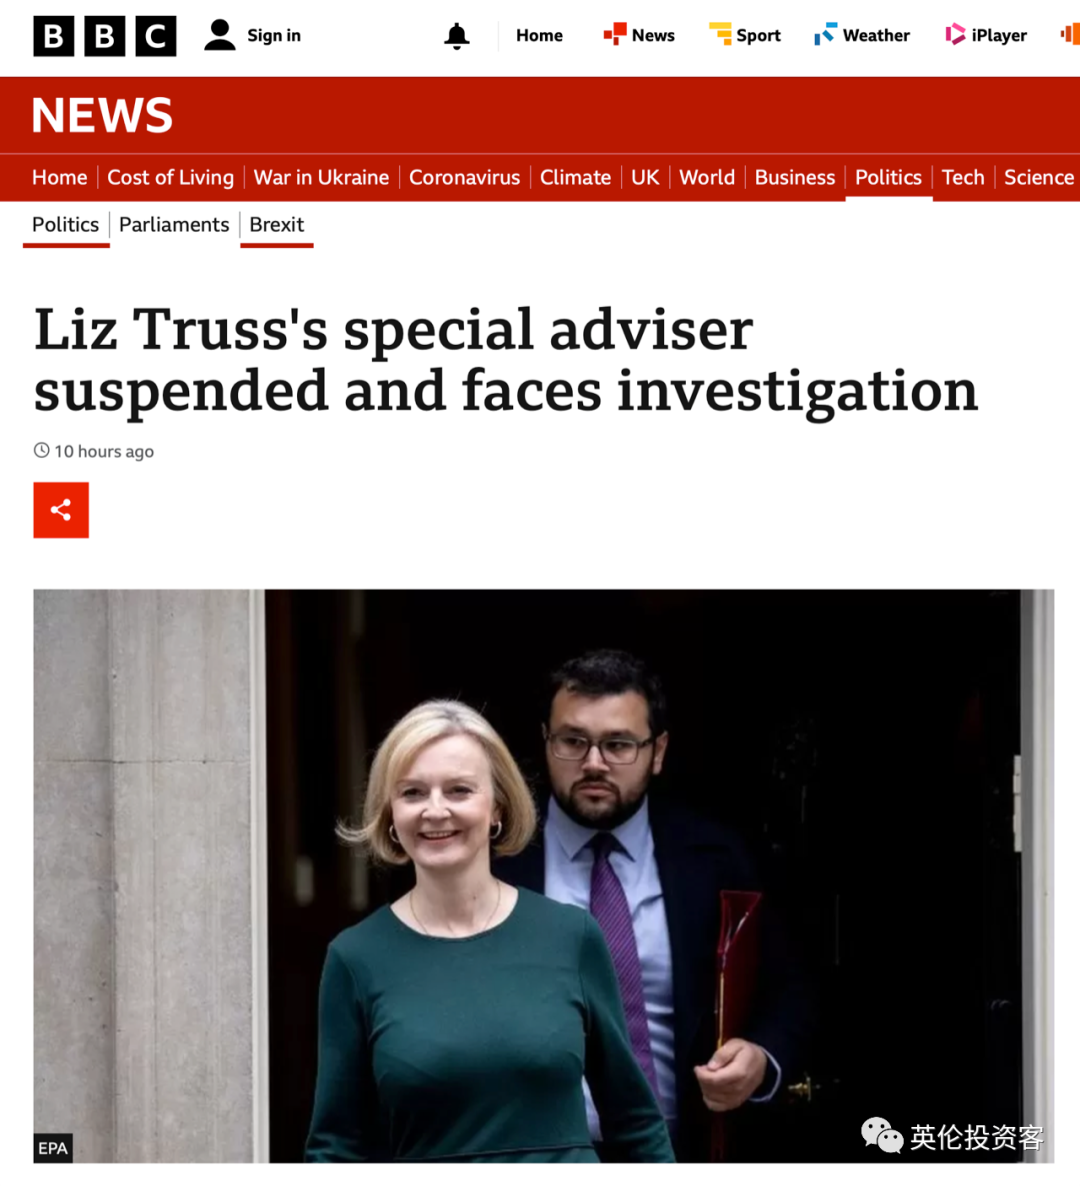The image size is (1080, 1186).
Task: Open iPlayer from the top bar
Action: tap(986, 36)
